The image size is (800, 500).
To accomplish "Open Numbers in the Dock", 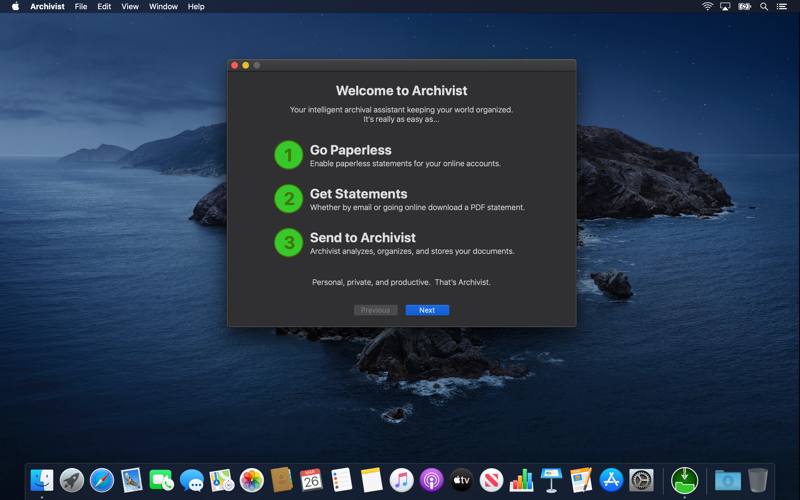I will coord(521,480).
